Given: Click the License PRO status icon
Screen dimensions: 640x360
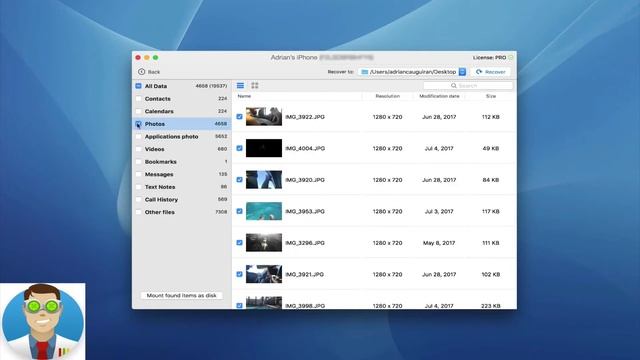Looking at the screenshot, I should pyautogui.click(x=511, y=58).
